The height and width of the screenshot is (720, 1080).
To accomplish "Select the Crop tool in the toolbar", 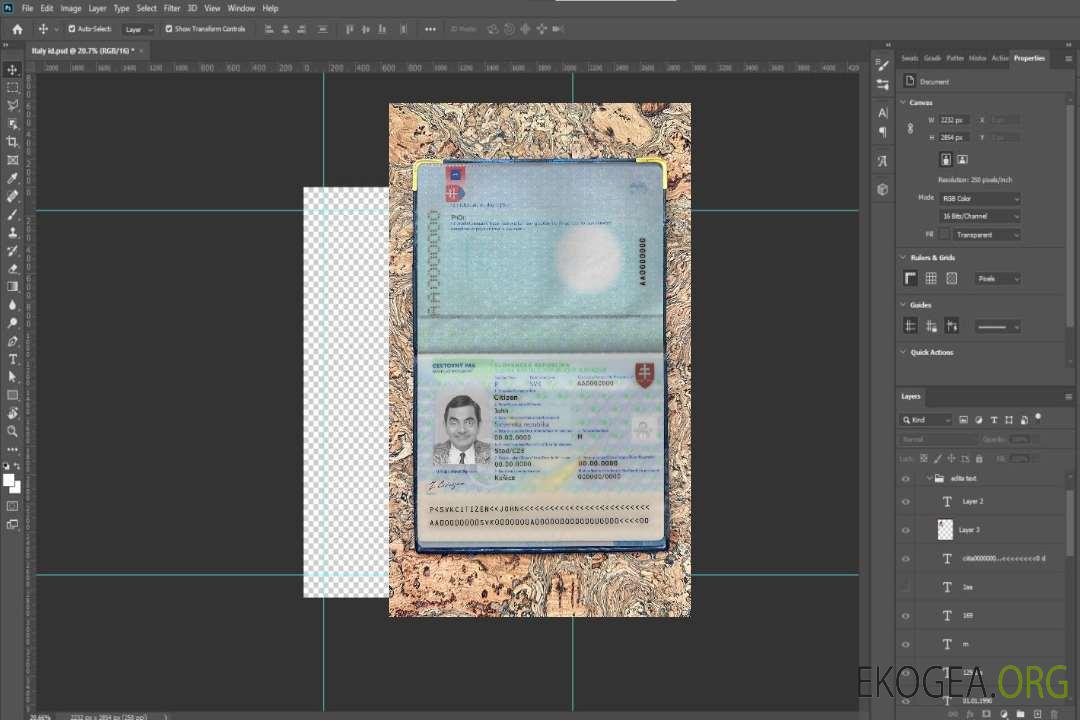I will point(13,142).
